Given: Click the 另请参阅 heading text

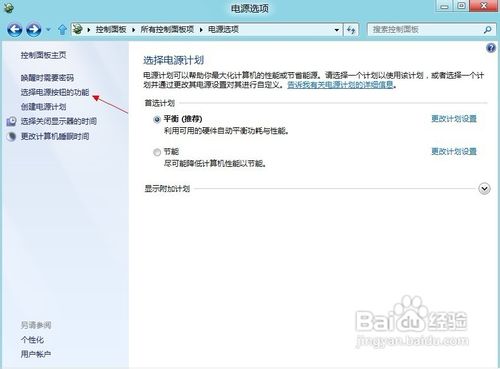Looking at the screenshot, I should point(36,325).
